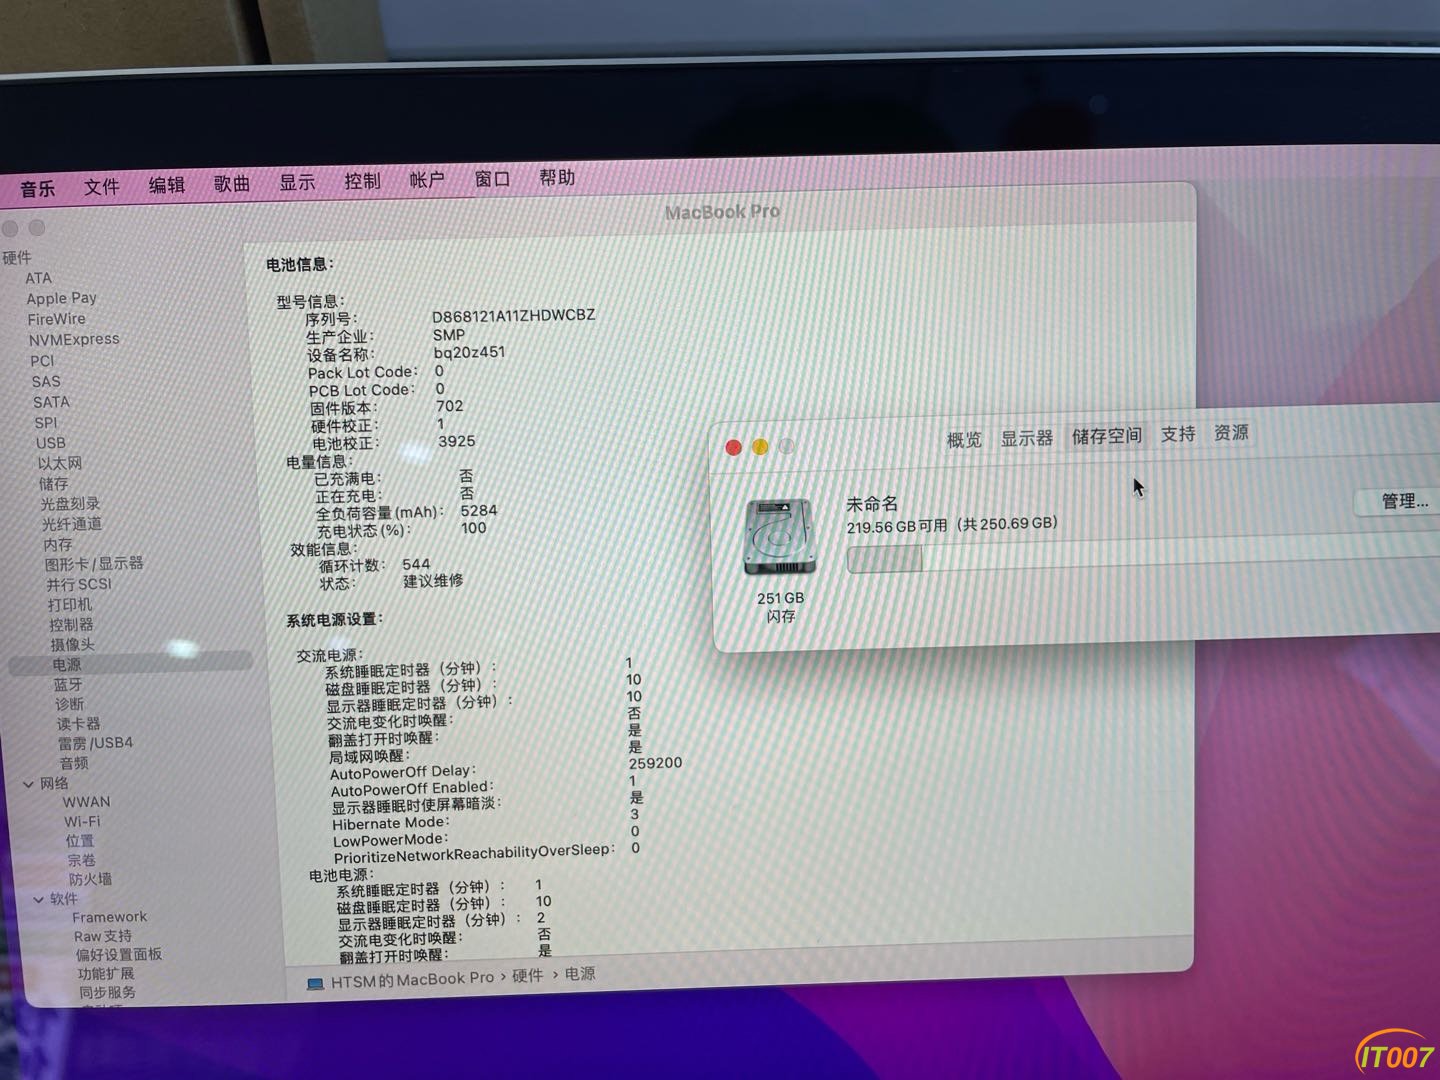Select FireWire in the sidebar

tap(56, 319)
